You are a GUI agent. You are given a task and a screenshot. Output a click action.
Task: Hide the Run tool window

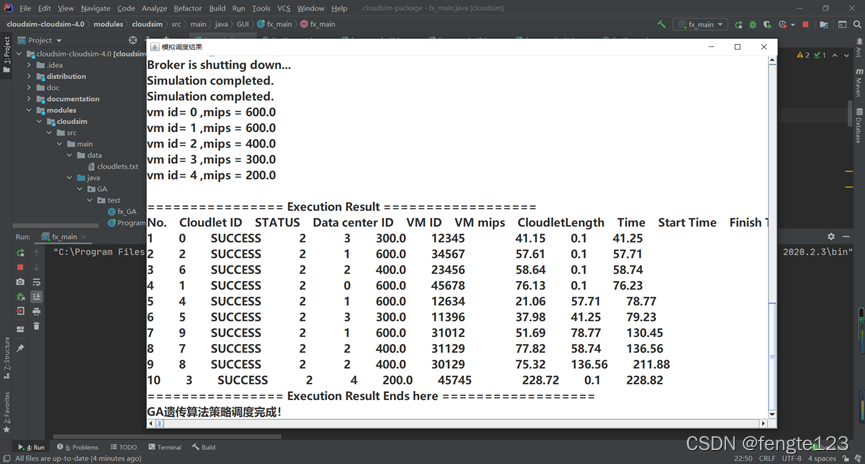846,236
